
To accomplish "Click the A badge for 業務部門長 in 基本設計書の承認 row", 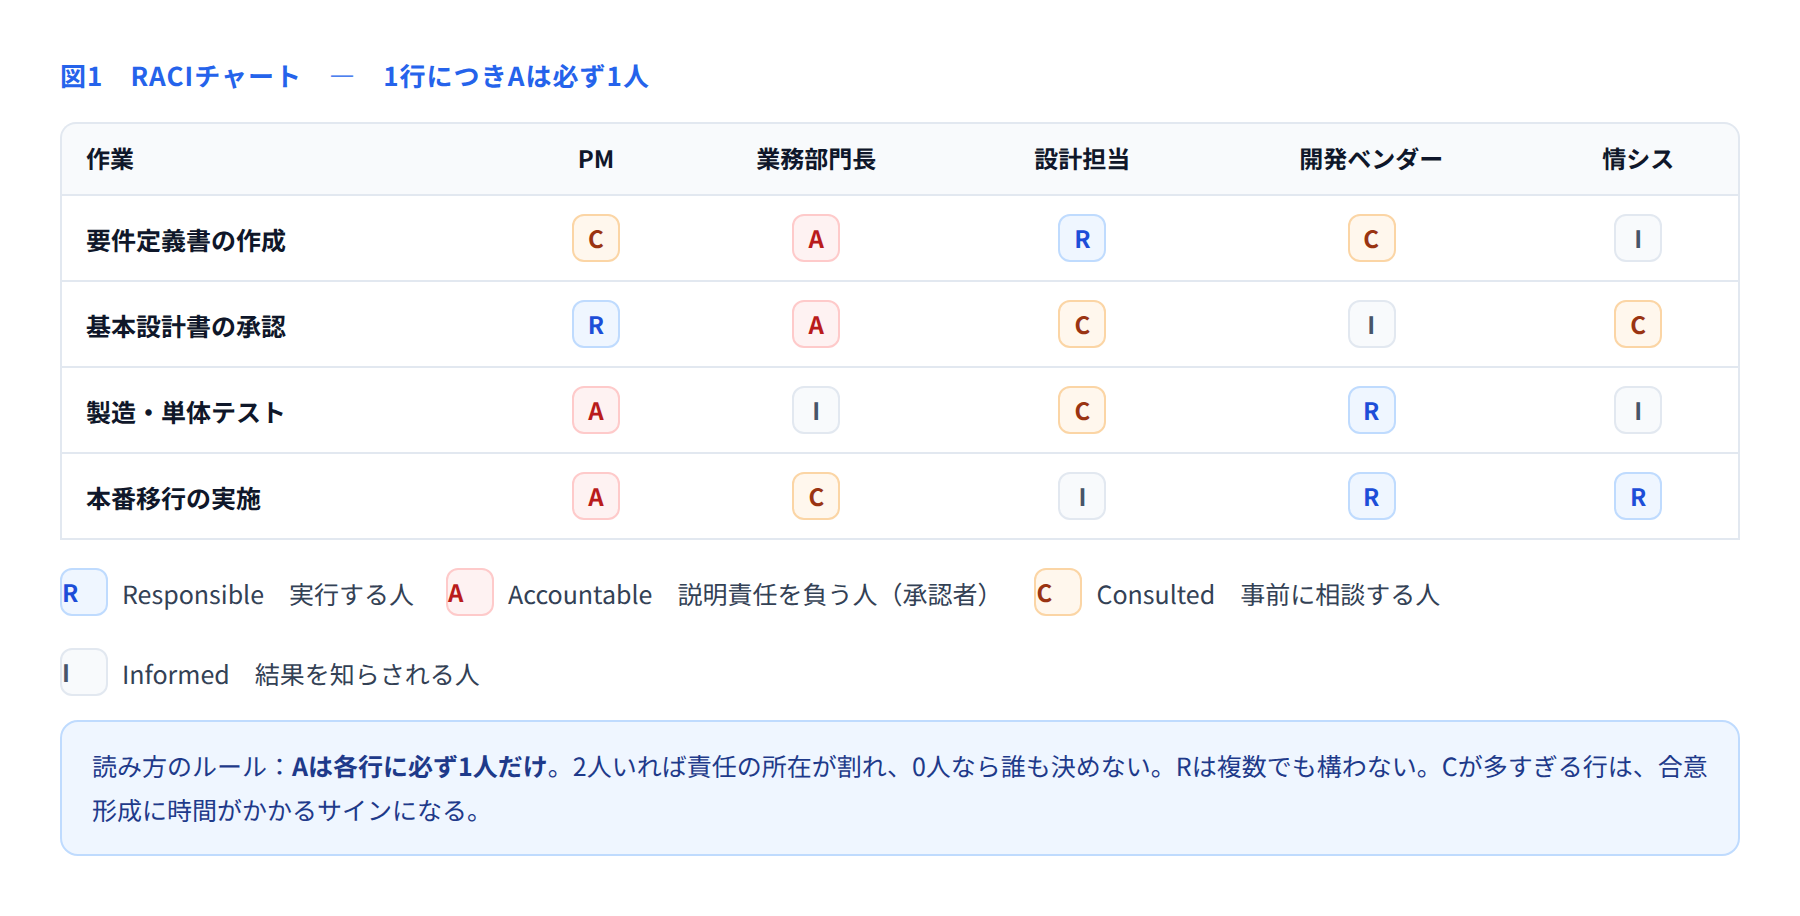I will point(816,325).
